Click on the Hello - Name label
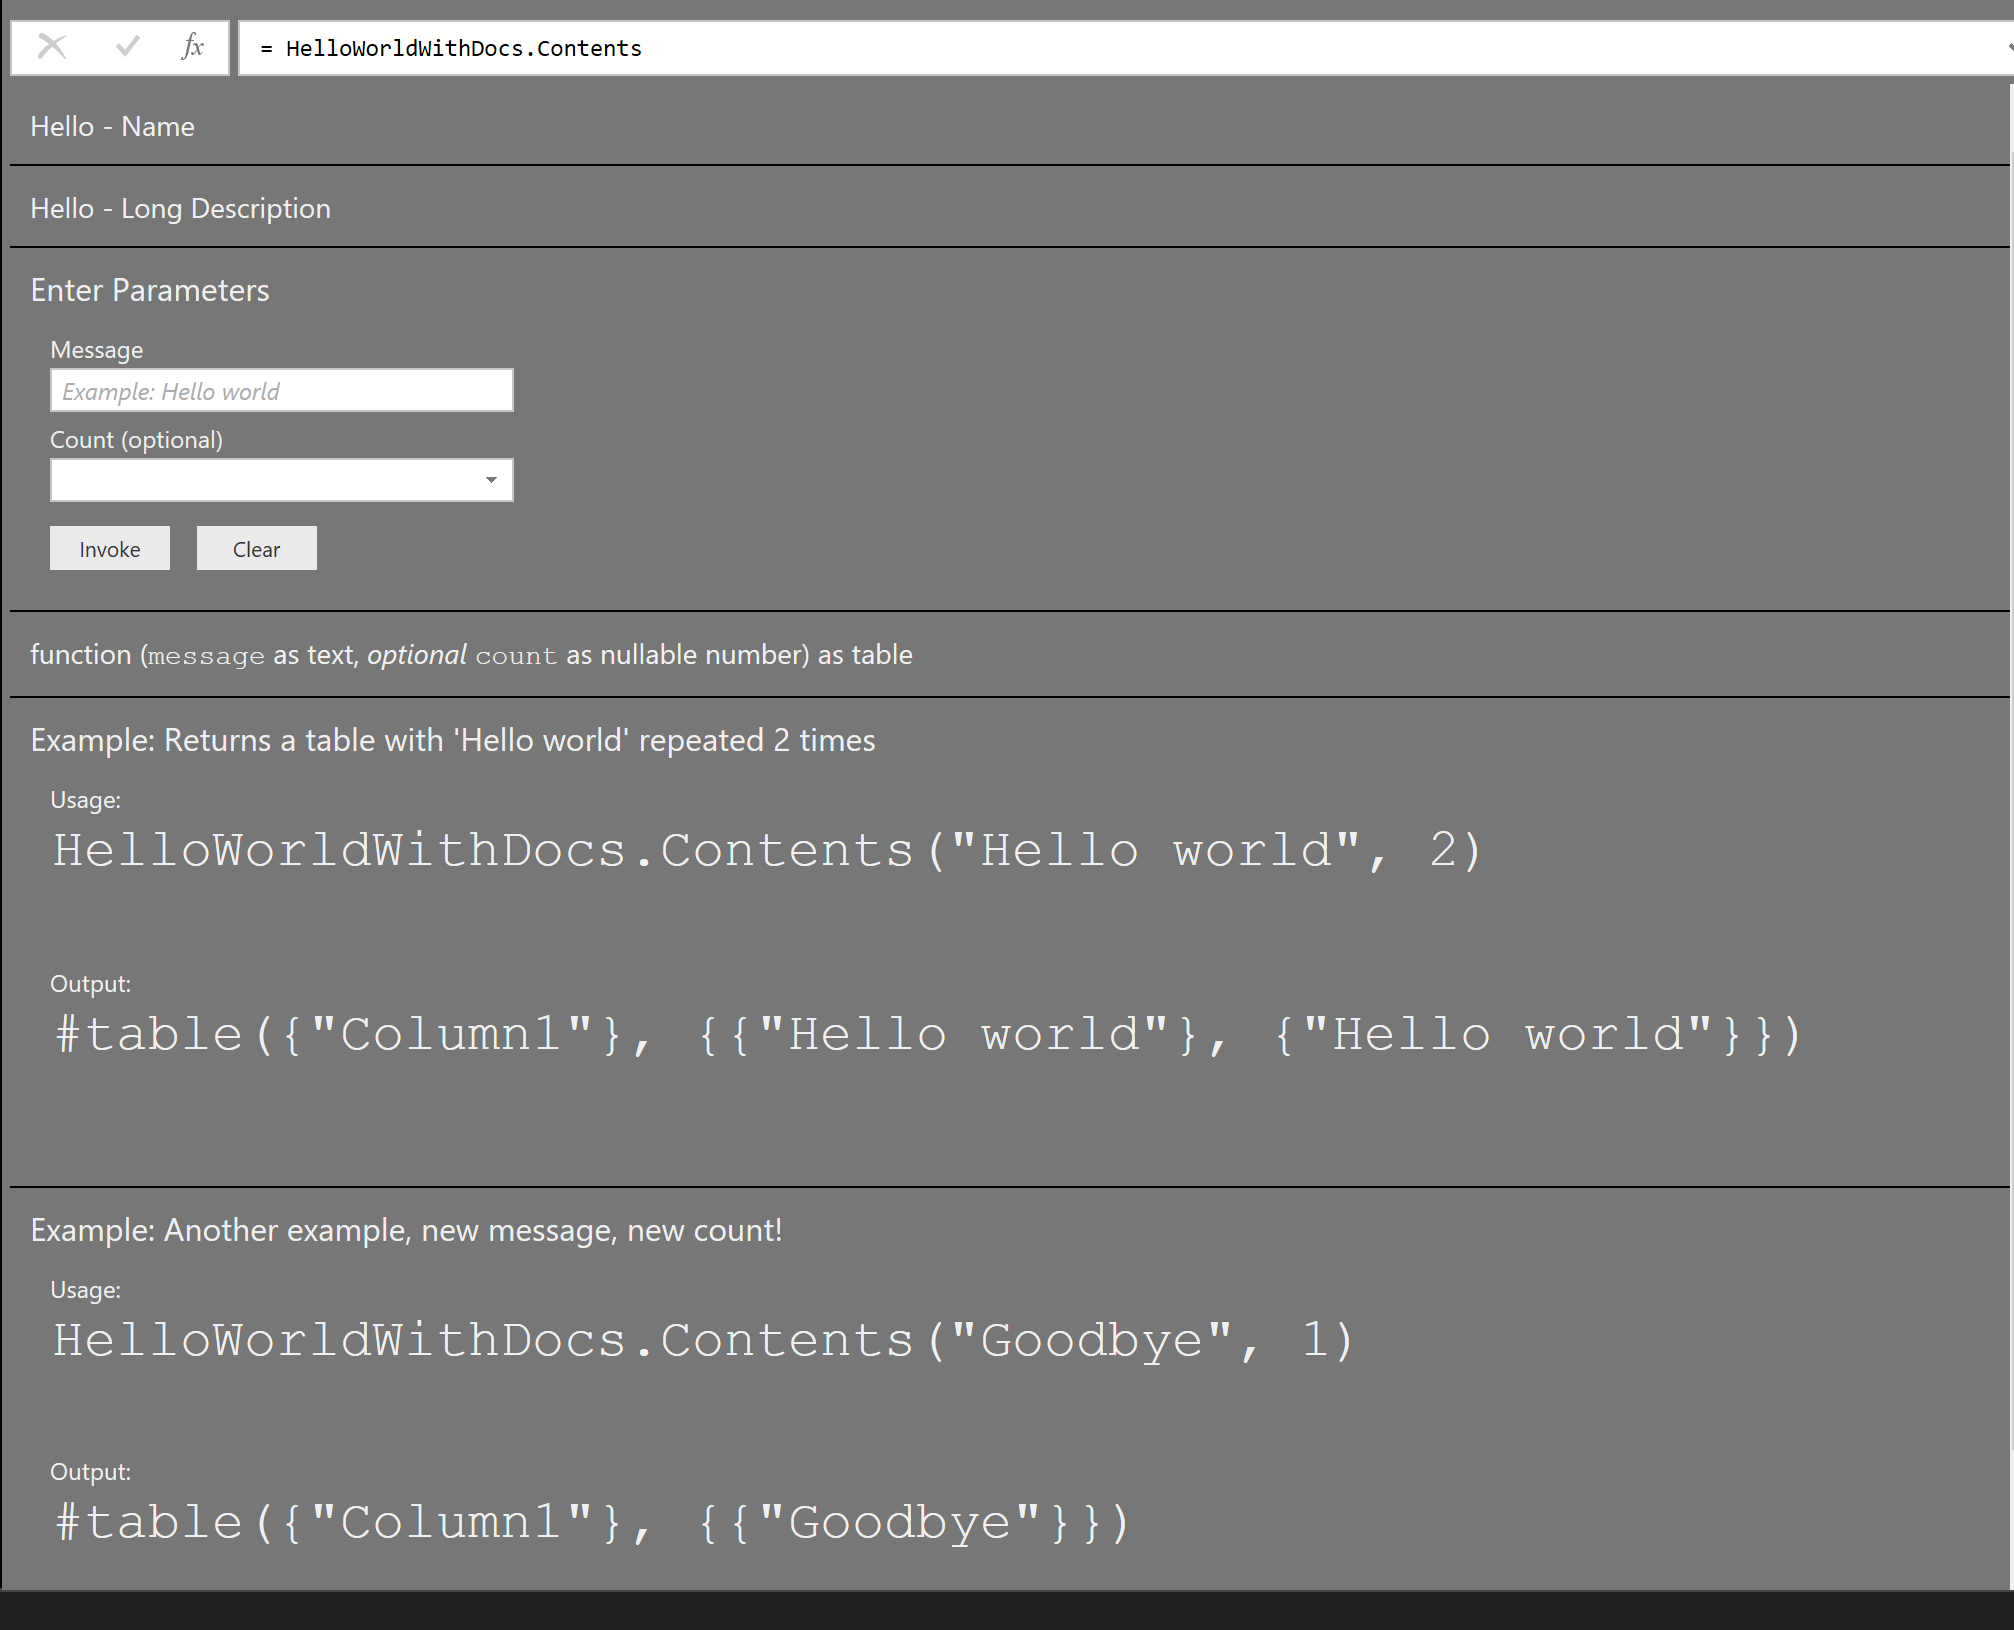The width and height of the screenshot is (2014, 1630). click(x=113, y=126)
